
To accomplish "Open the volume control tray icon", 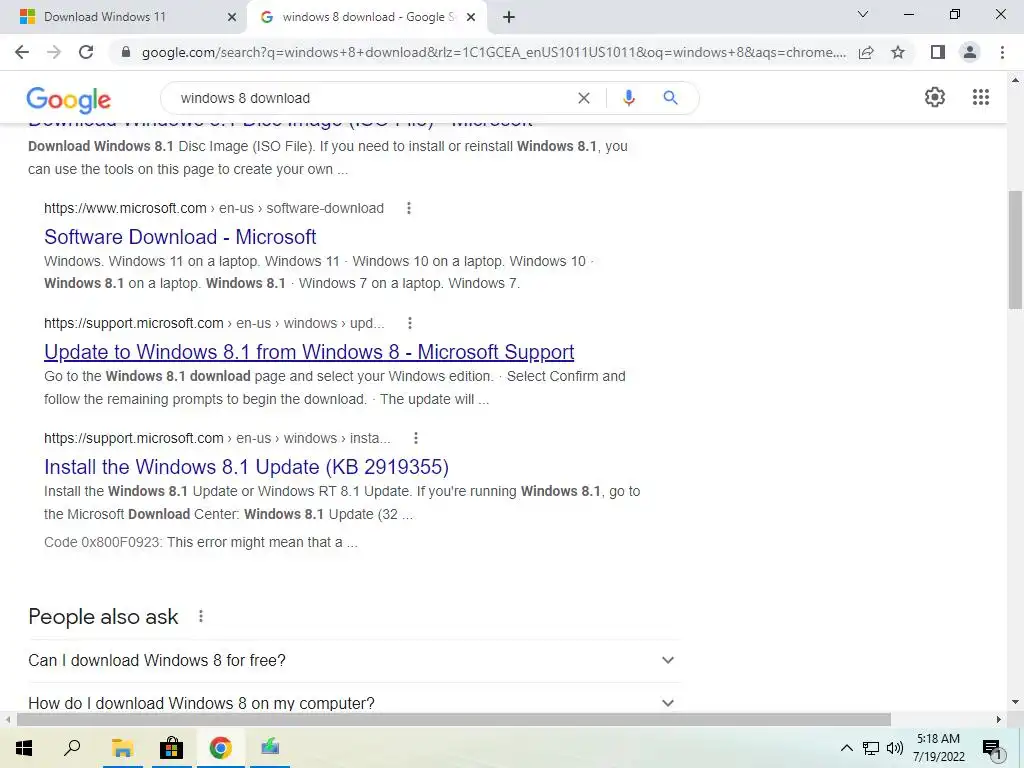I will pyautogui.click(x=895, y=748).
